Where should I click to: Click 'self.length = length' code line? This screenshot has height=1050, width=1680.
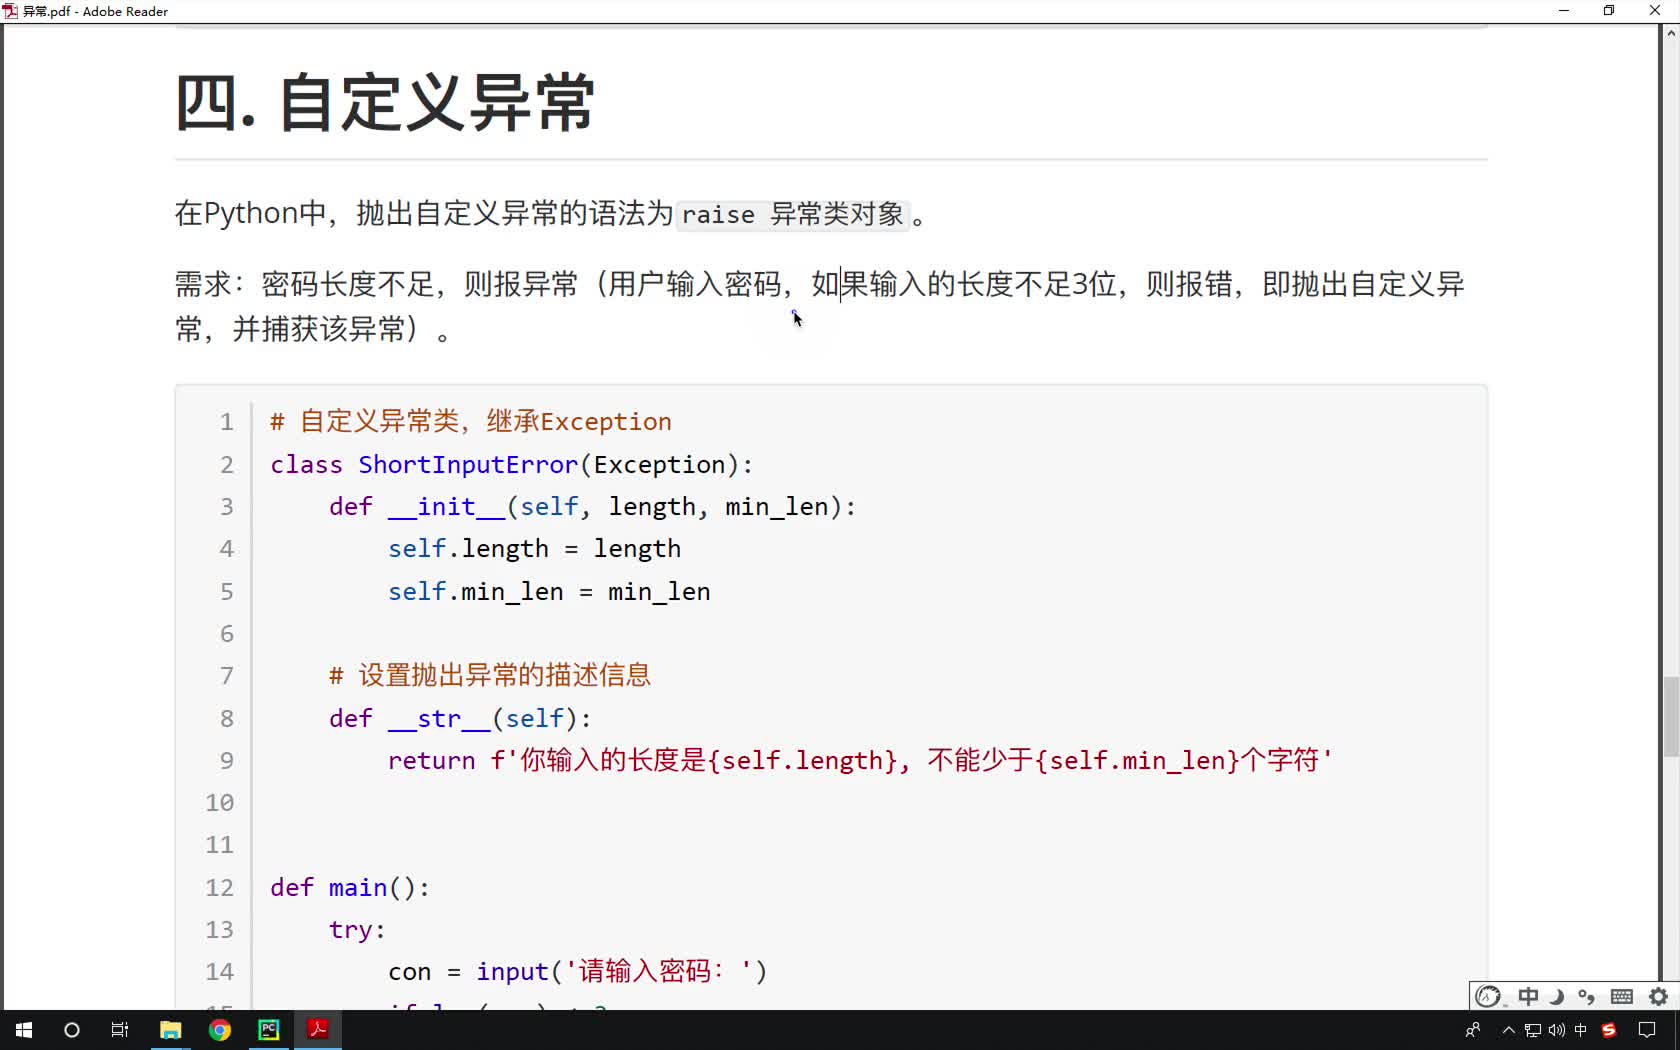(x=535, y=549)
